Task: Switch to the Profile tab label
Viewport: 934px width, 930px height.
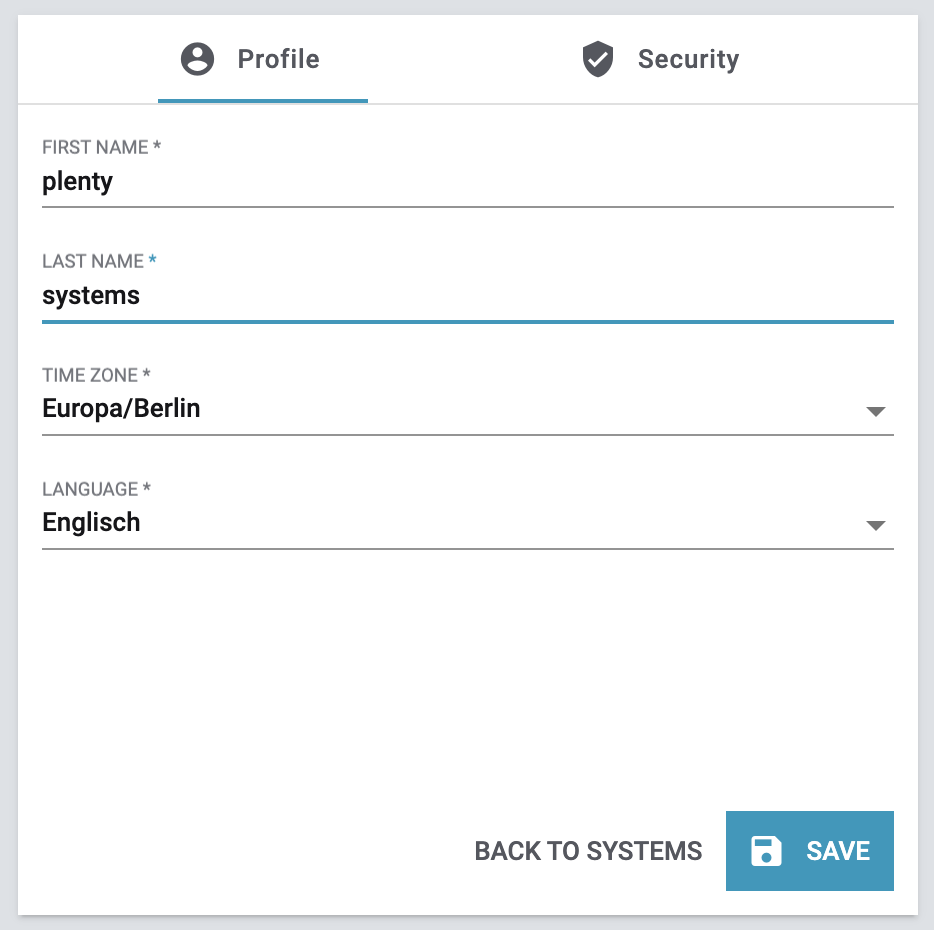Action: pyautogui.click(x=278, y=59)
